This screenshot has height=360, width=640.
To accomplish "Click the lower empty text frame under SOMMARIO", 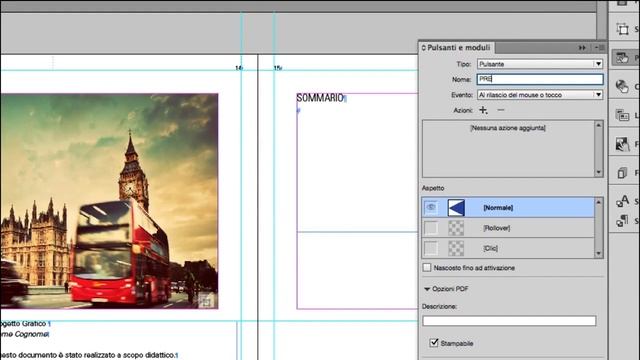I will click(358, 270).
